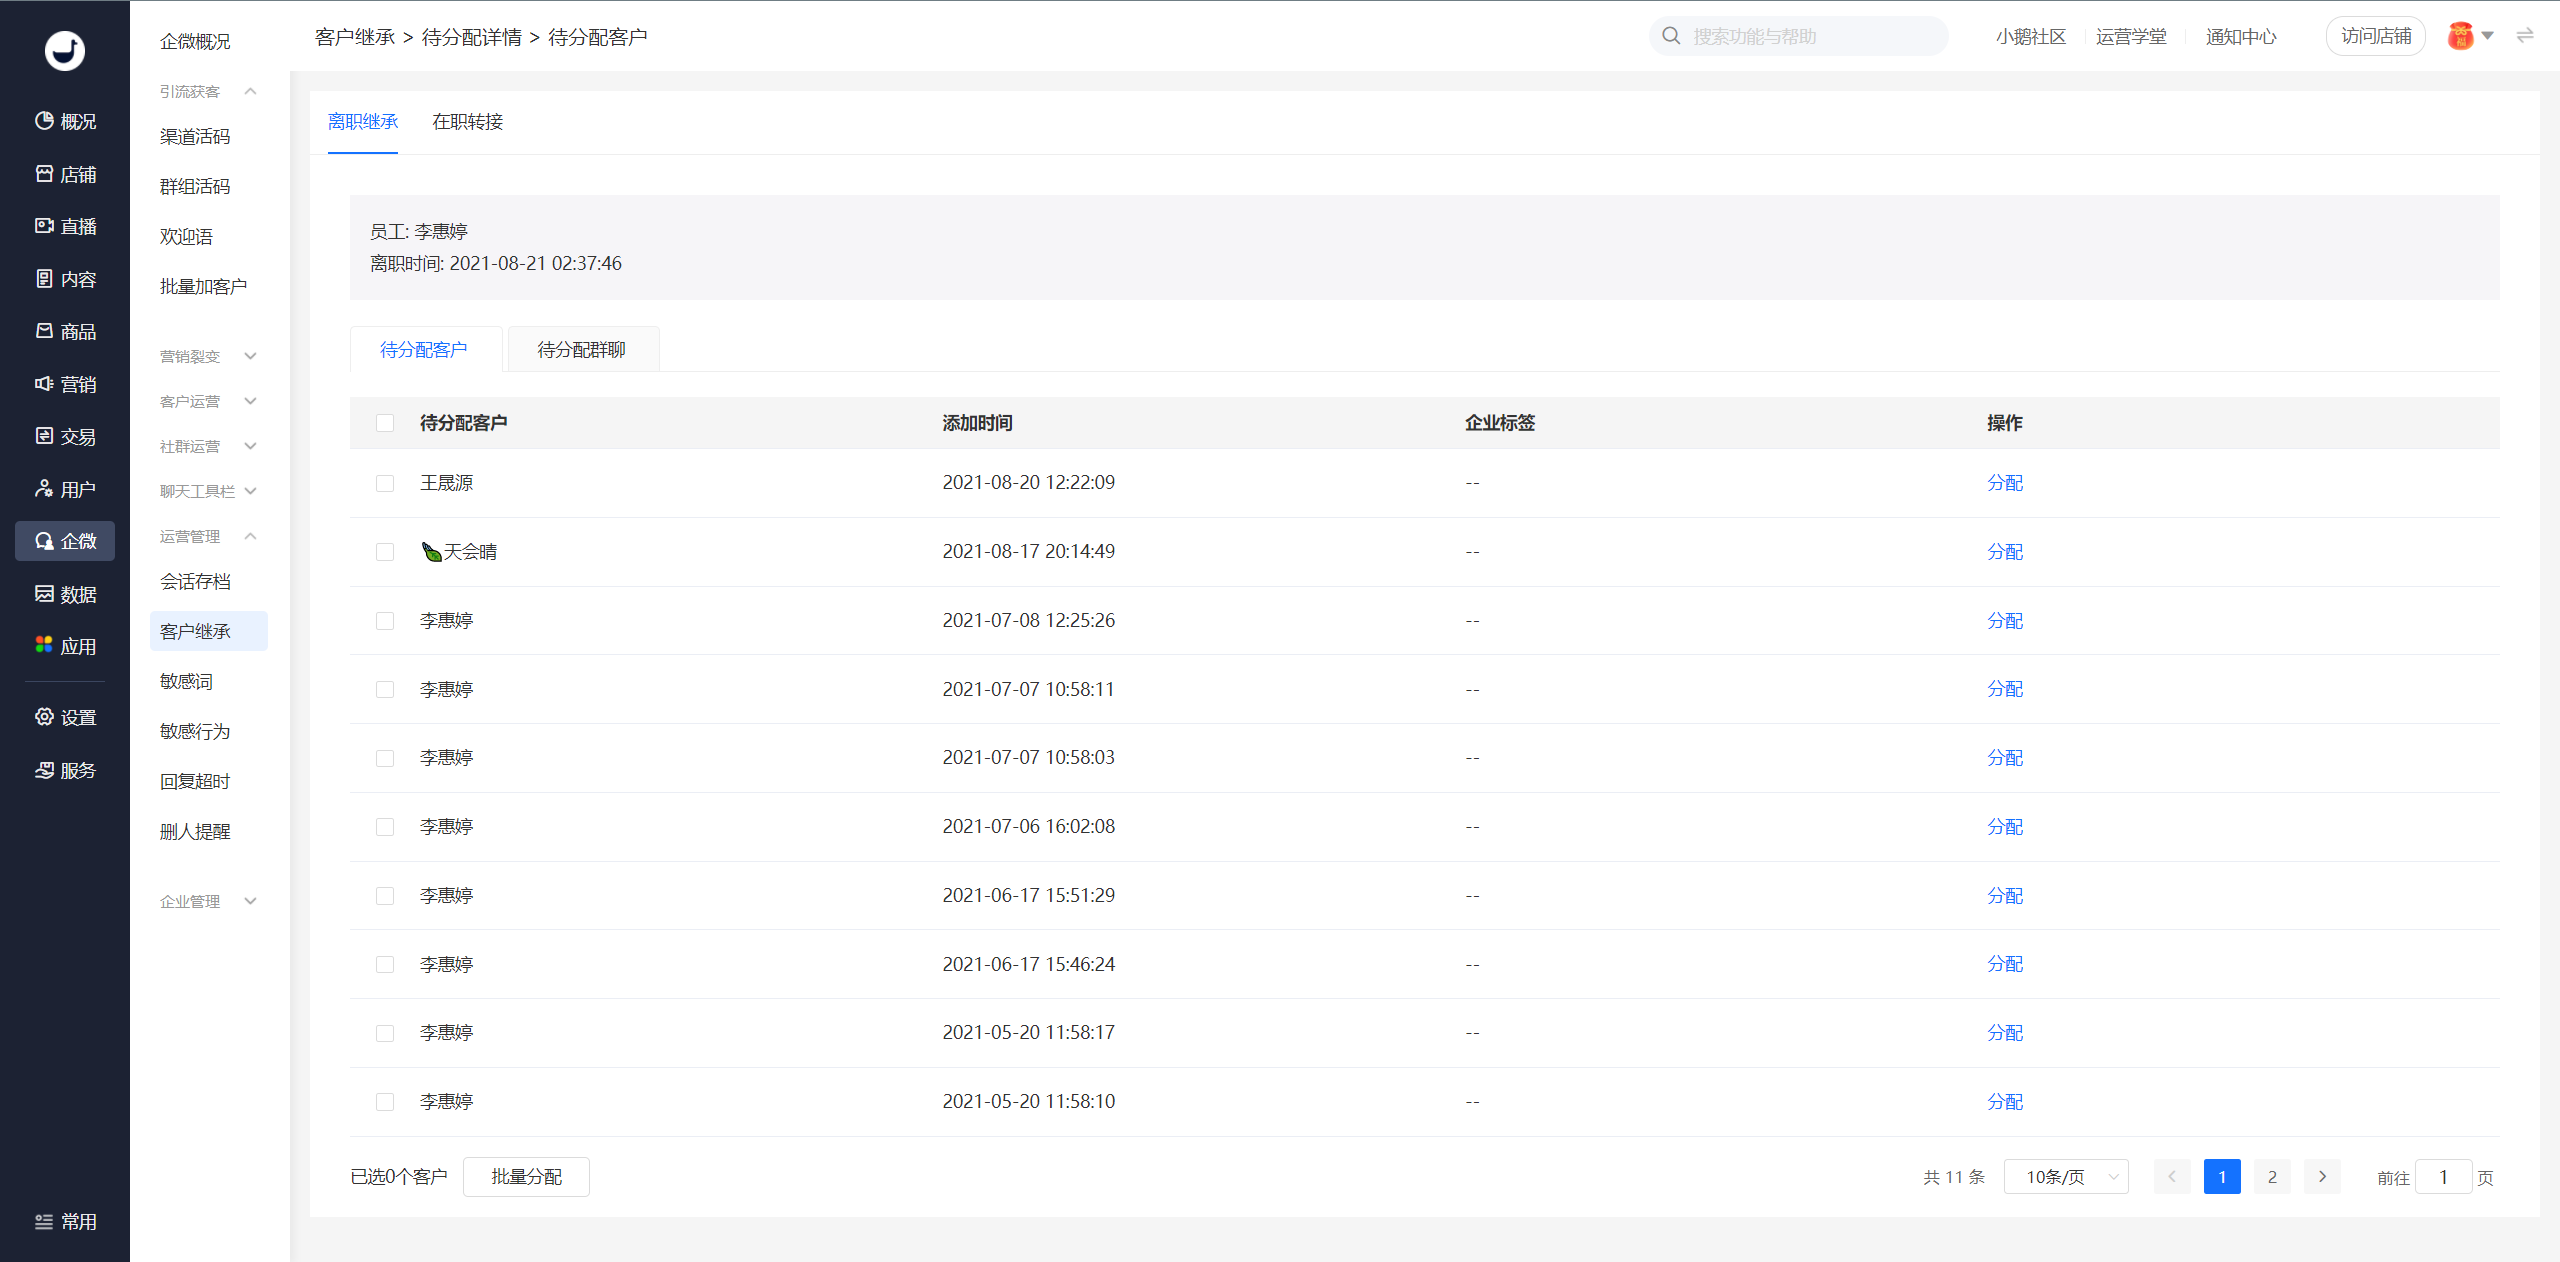Toggle the select-all checkbox in table header

click(x=385, y=423)
